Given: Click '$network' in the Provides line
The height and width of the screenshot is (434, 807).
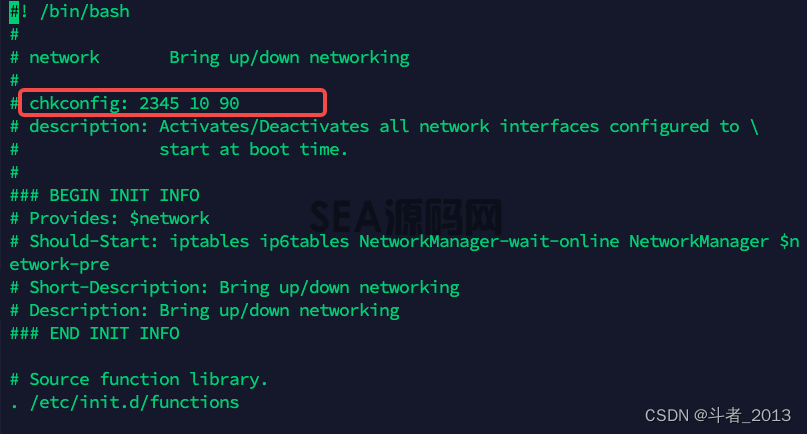Looking at the screenshot, I should 169,218.
